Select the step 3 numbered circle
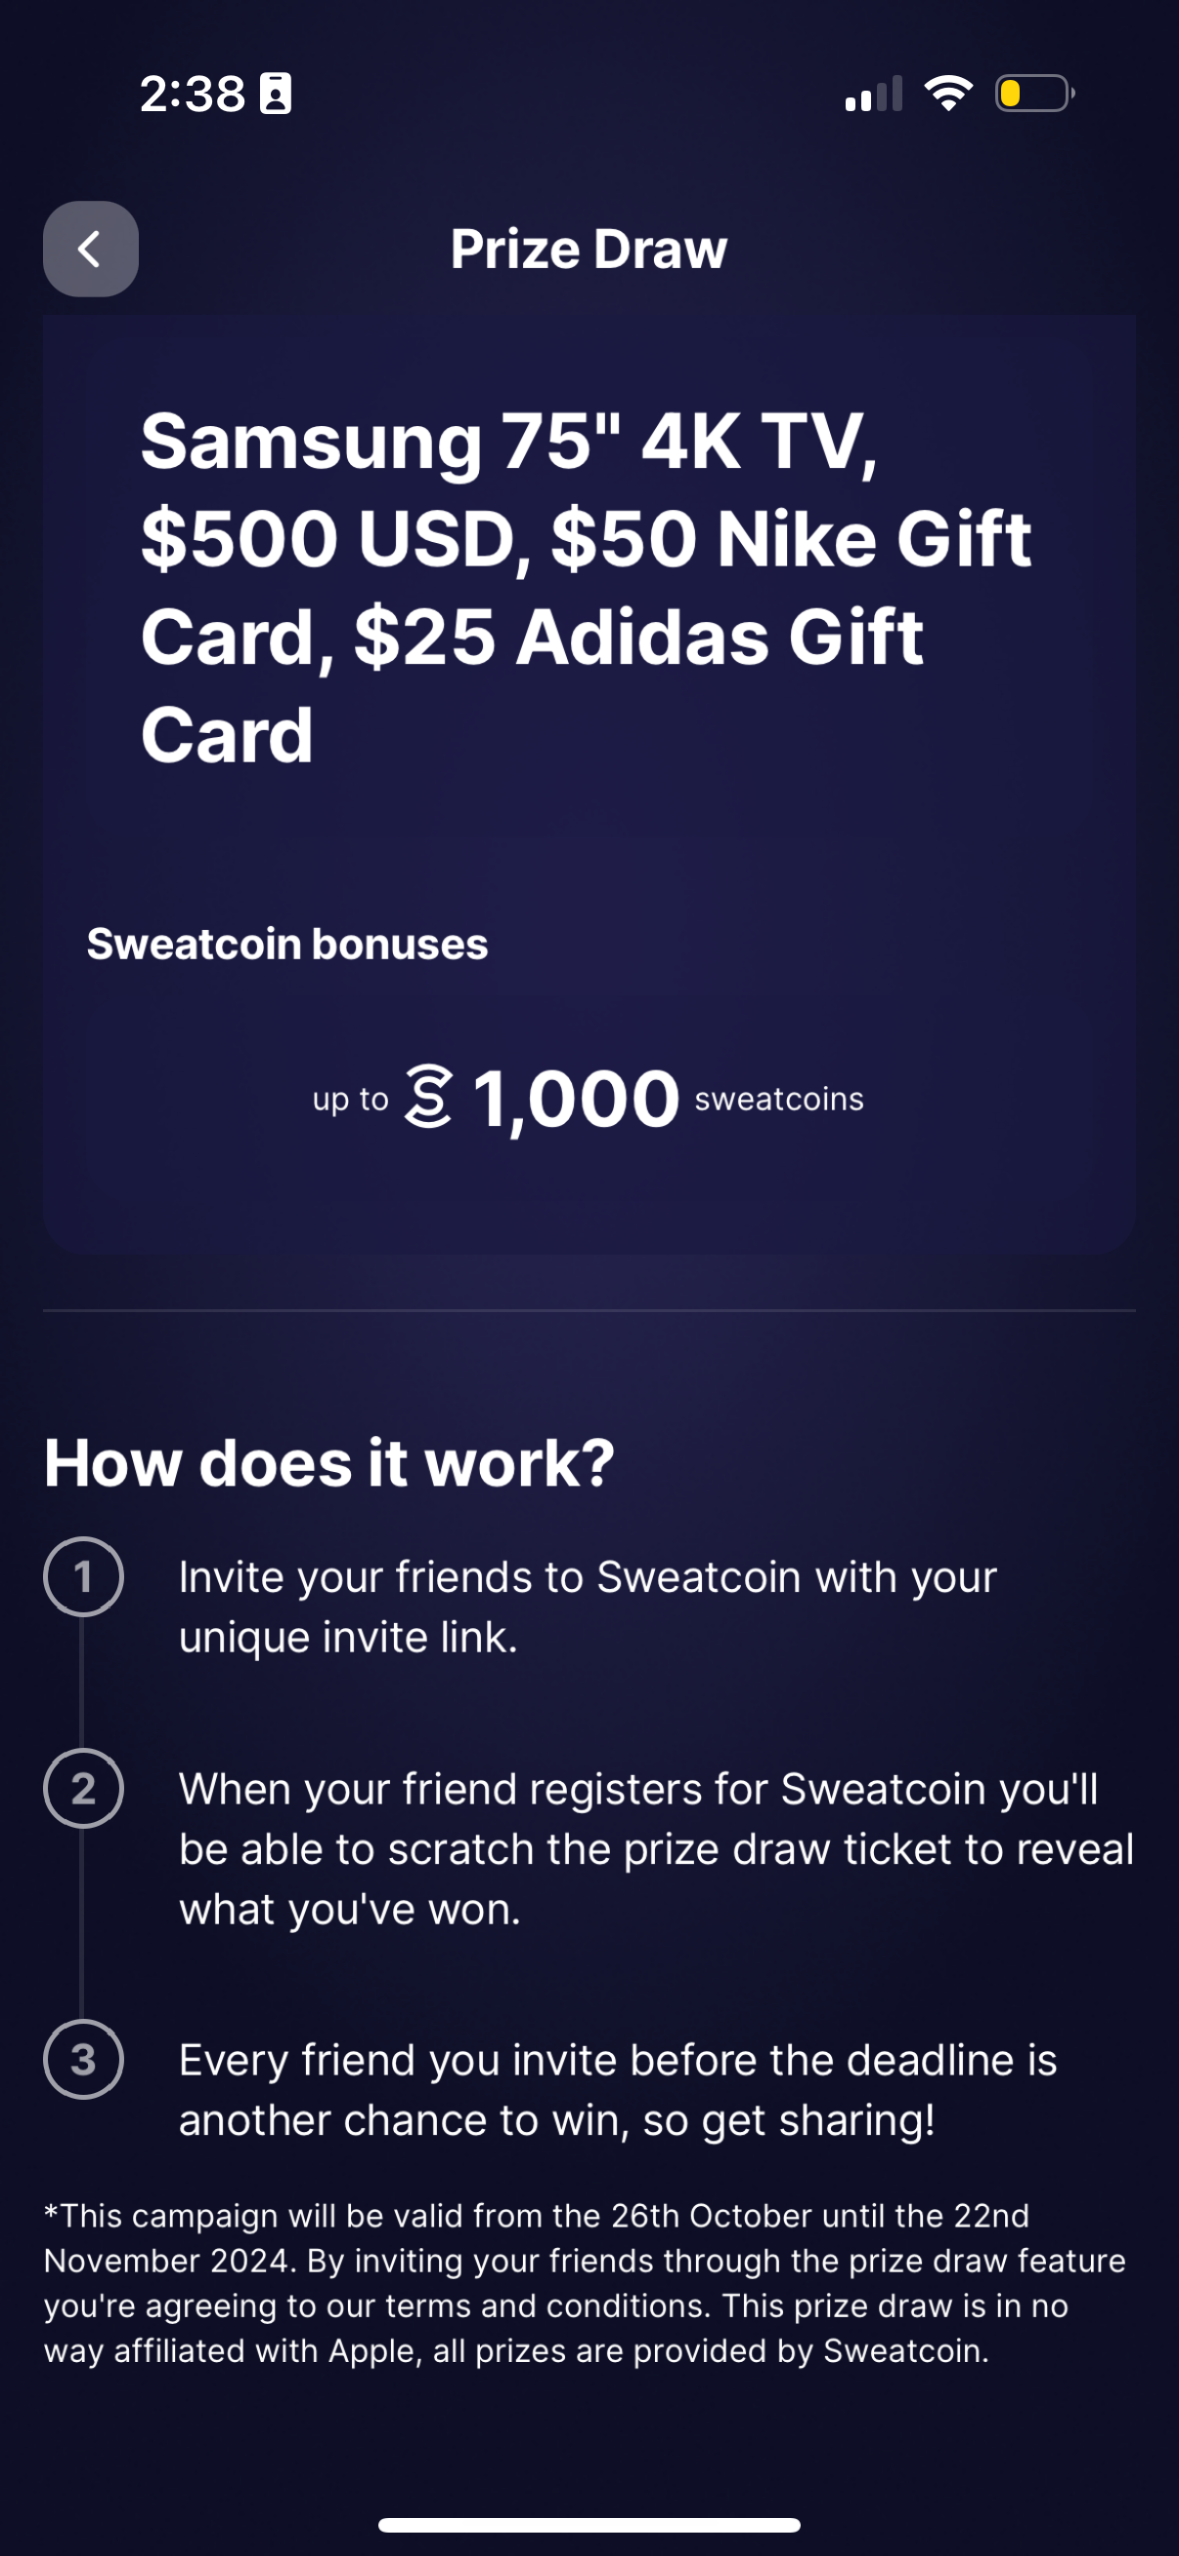The height and width of the screenshot is (2556, 1179). (84, 2060)
